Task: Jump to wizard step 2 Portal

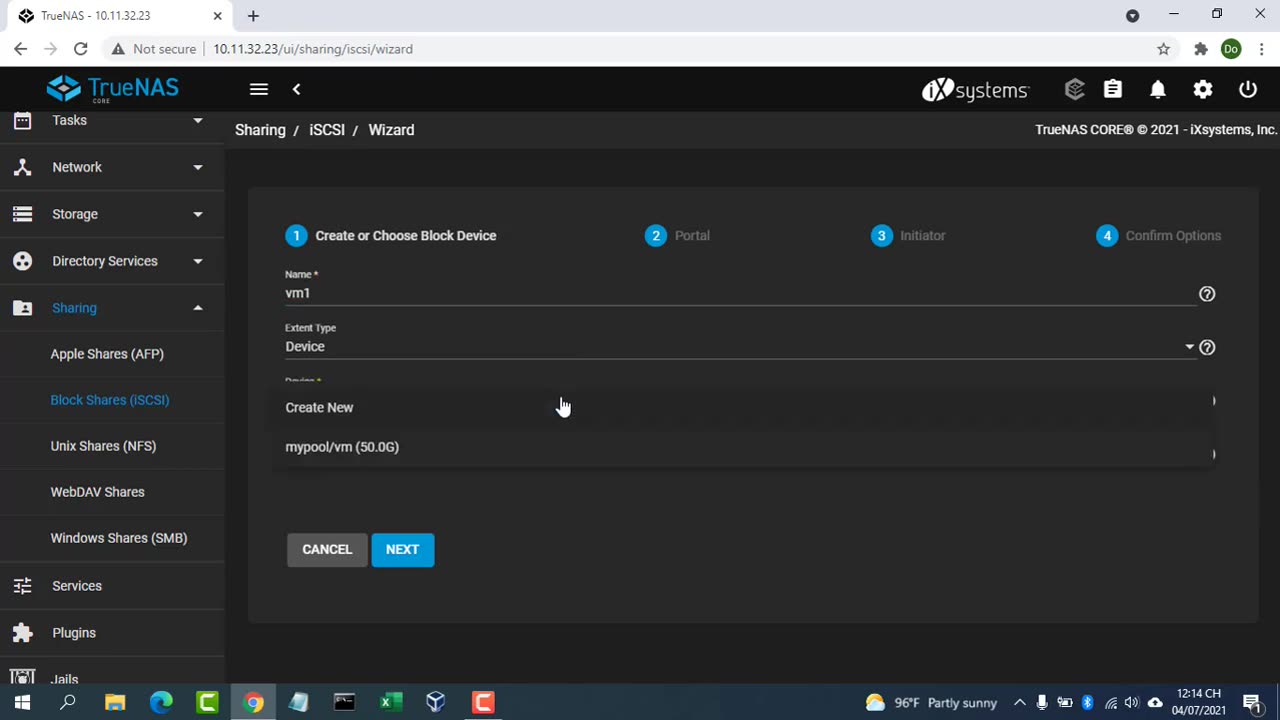Action: click(678, 236)
